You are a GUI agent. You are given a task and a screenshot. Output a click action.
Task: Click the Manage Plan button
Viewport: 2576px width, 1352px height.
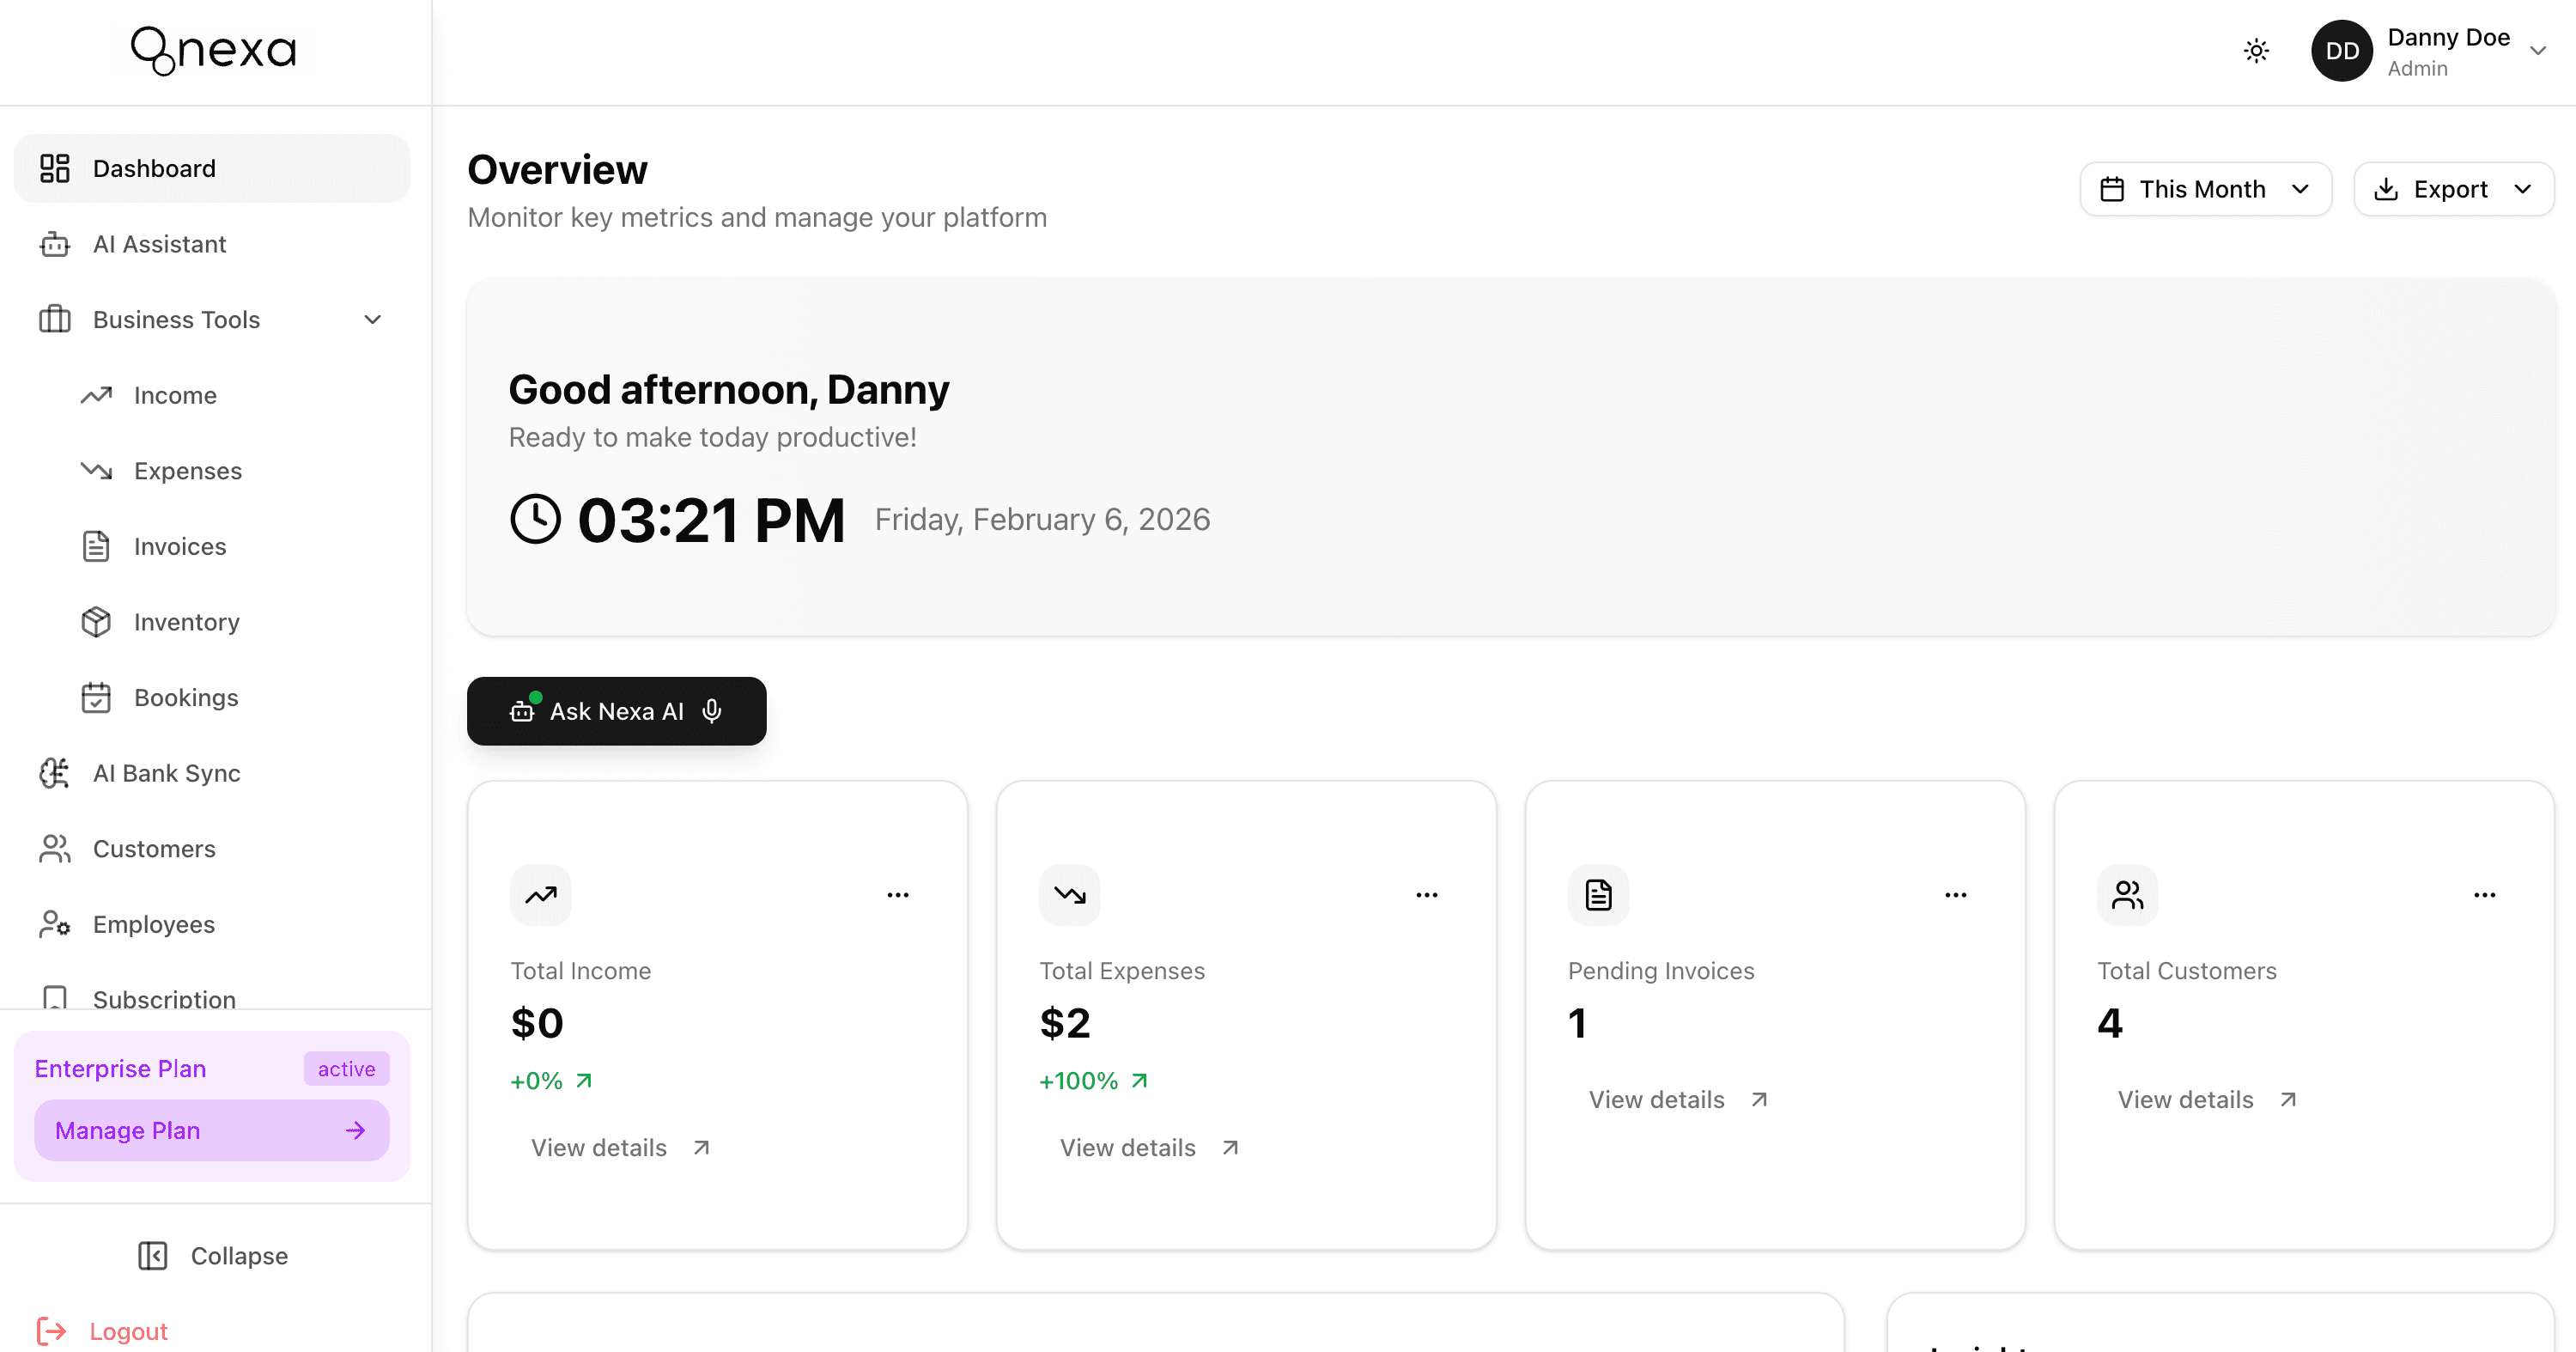click(211, 1130)
